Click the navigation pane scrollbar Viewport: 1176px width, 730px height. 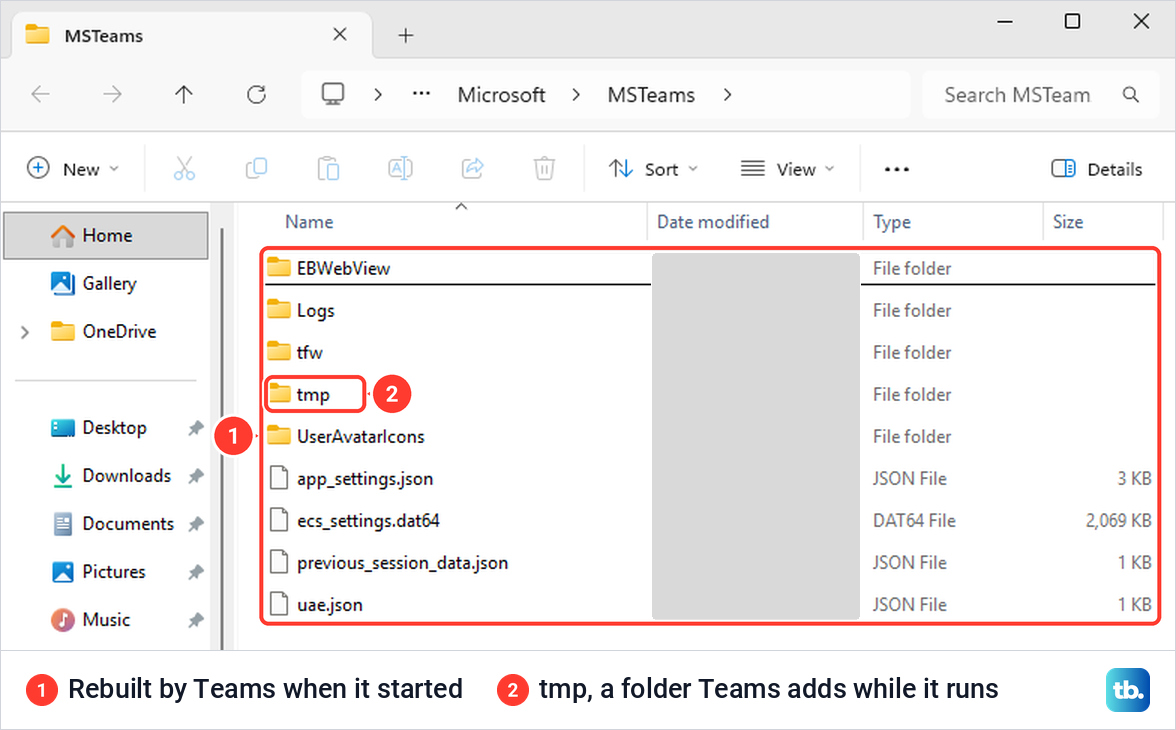[x=222, y=439]
